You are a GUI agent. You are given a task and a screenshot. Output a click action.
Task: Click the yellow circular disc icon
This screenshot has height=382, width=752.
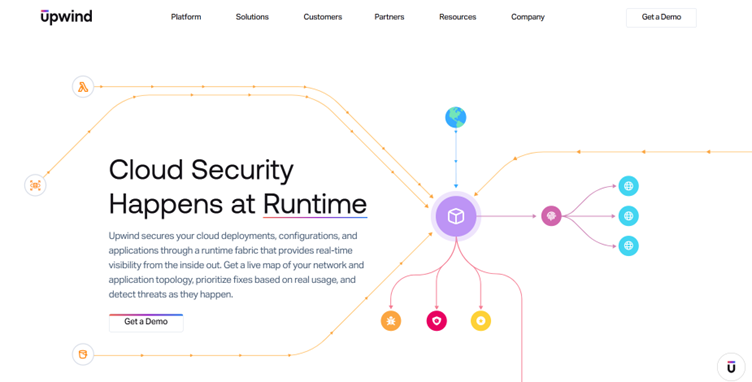(x=481, y=321)
